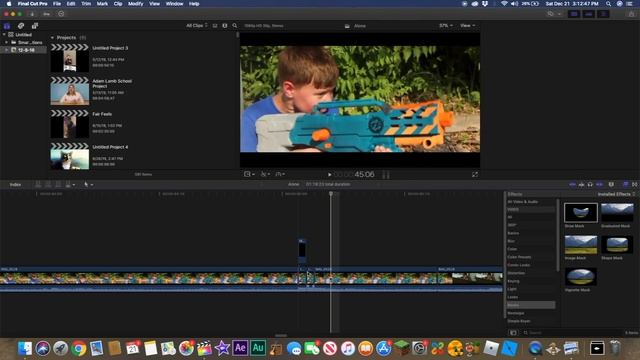Select the Vignette Mask effect thumbnail
The height and width of the screenshot is (360, 640).
tap(580, 277)
